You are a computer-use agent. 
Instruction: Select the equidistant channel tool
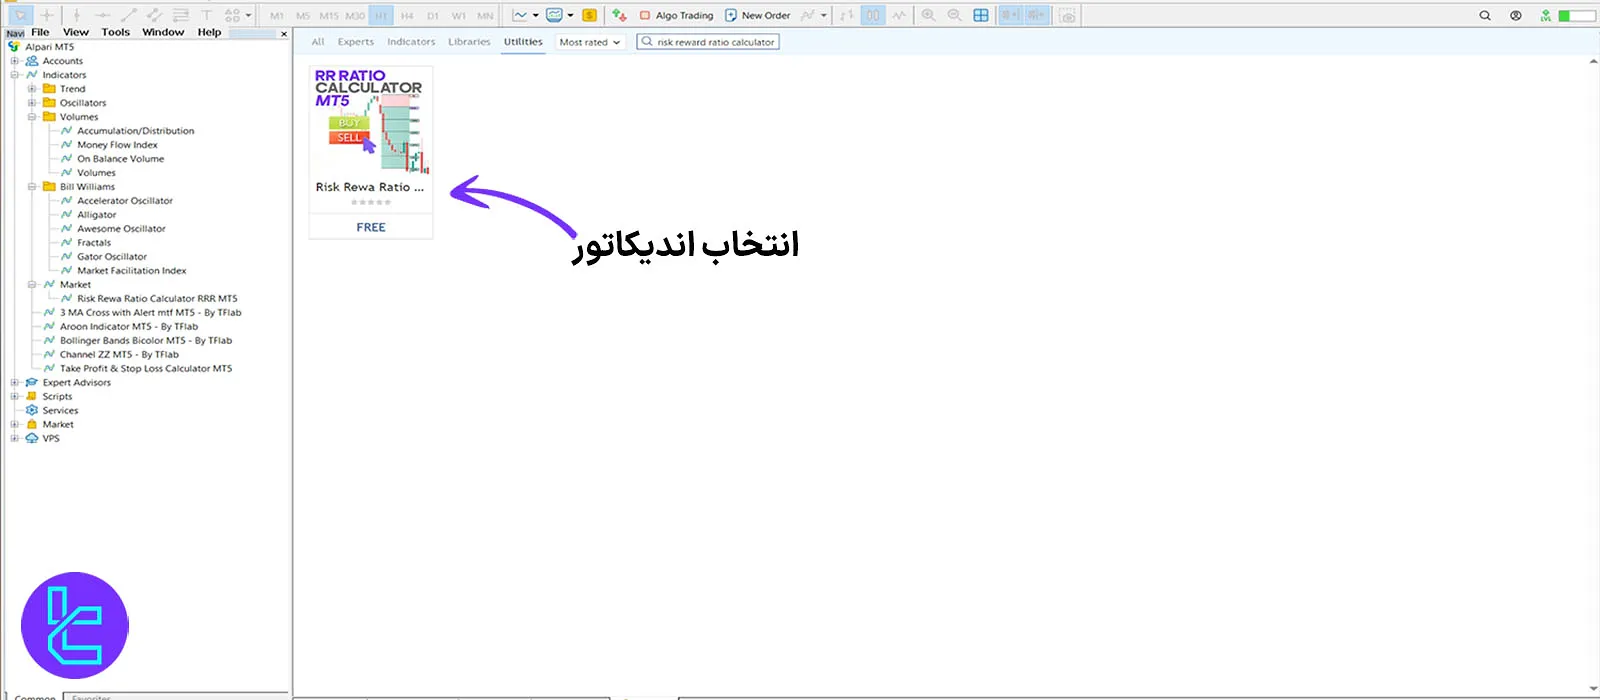click(x=155, y=15)
